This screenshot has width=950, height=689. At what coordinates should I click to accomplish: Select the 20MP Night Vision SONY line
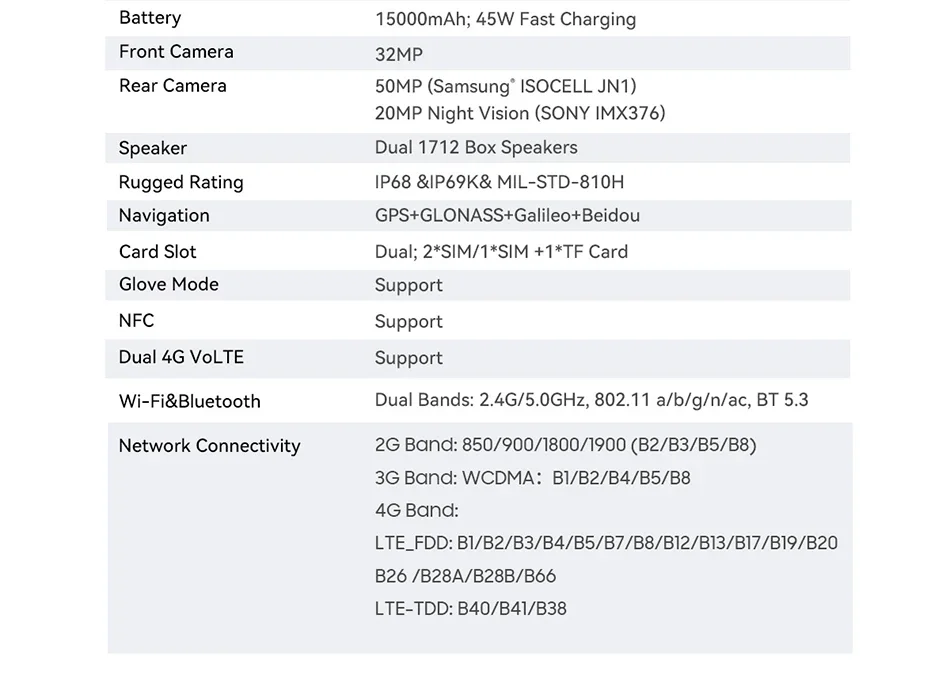click(x=519, y=114)
